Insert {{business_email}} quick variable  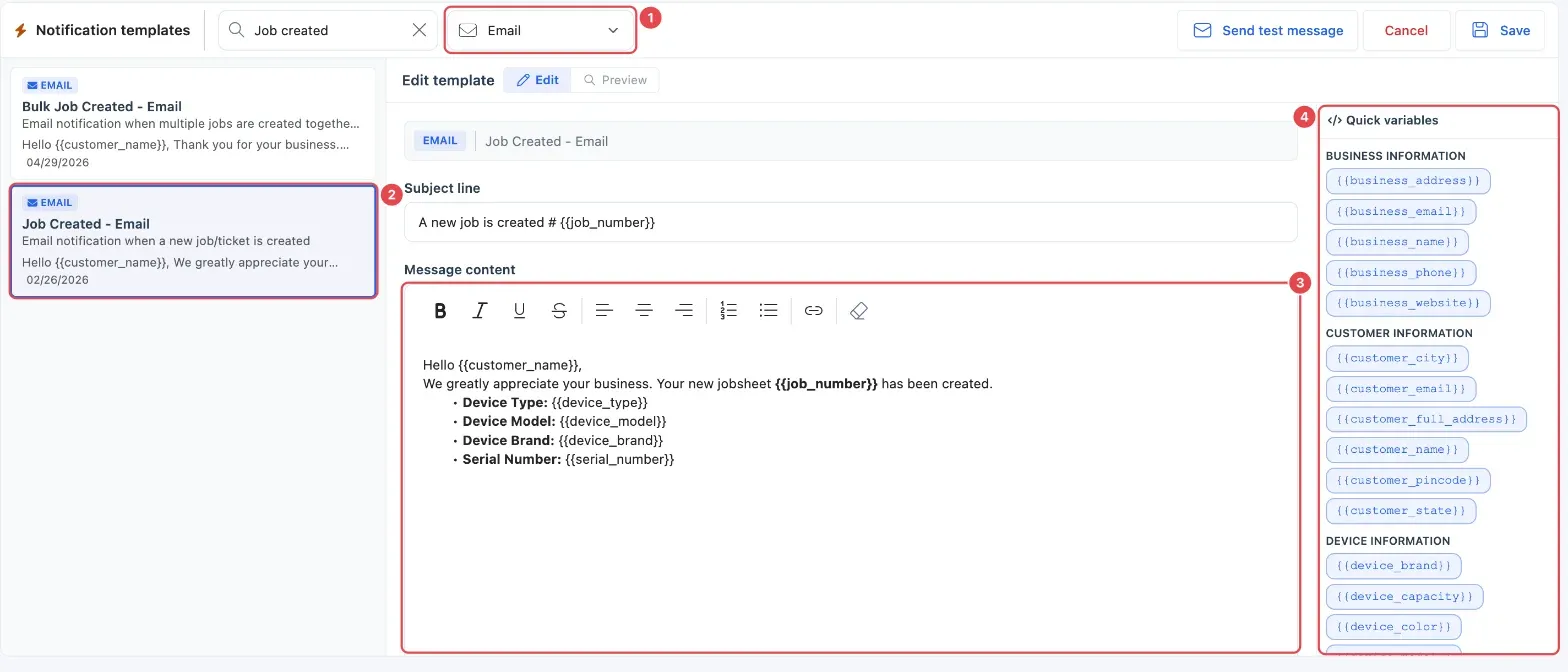1400,212
